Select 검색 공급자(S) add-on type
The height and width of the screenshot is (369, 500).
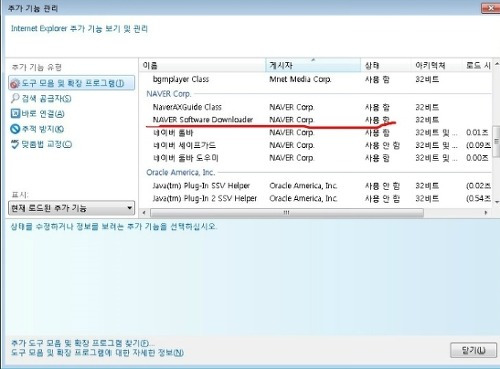click(x=46, y=99)
